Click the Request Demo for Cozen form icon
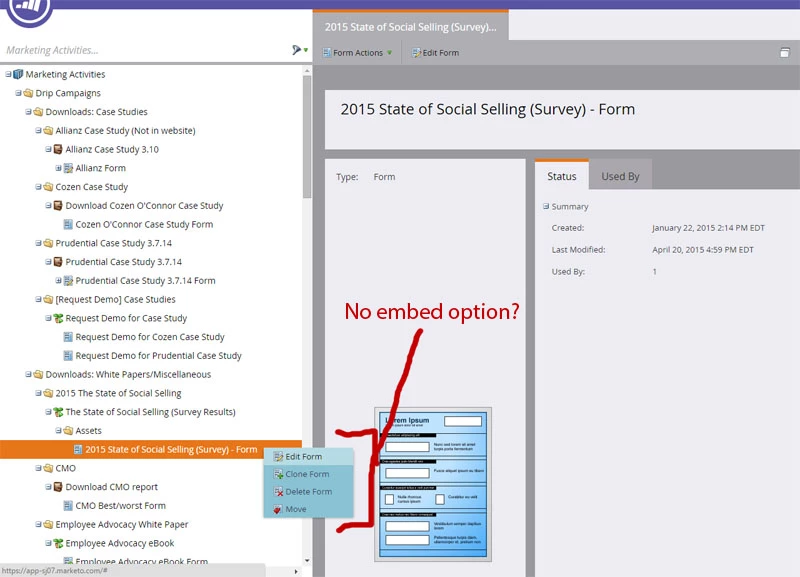800x577 pixels. tap(68, 337)
